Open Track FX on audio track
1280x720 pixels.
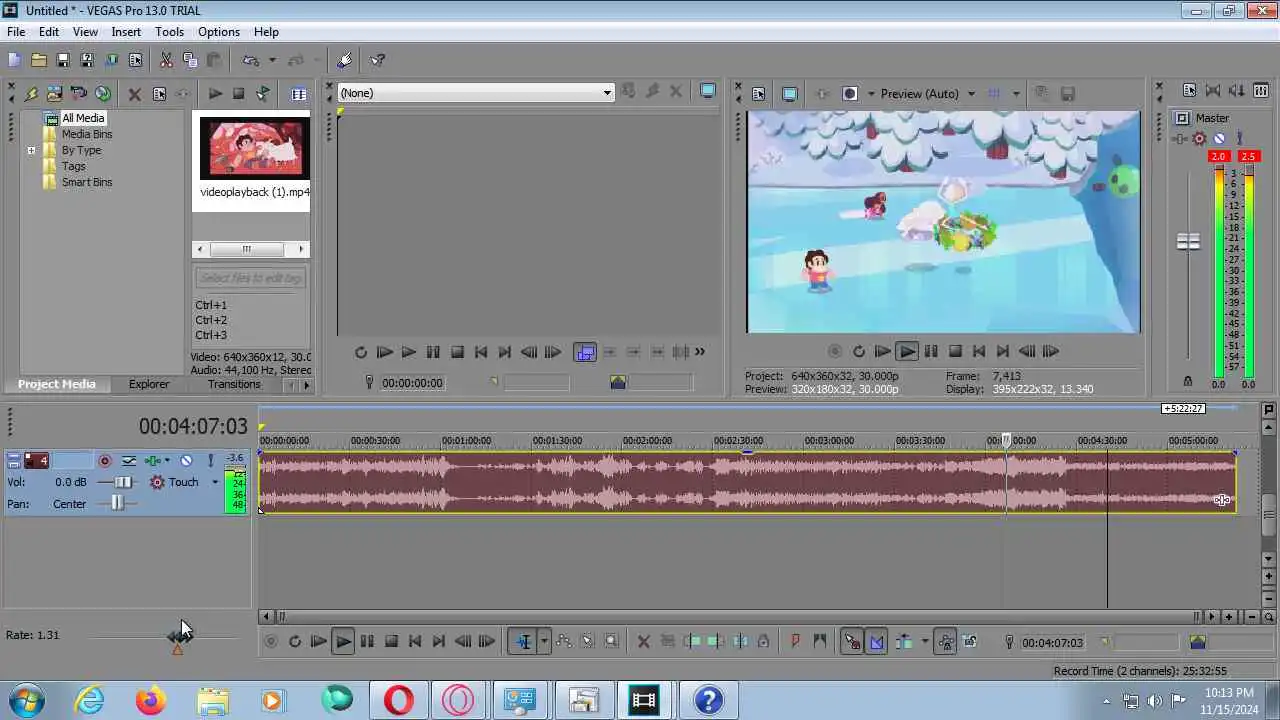click(x=152, y=461)
